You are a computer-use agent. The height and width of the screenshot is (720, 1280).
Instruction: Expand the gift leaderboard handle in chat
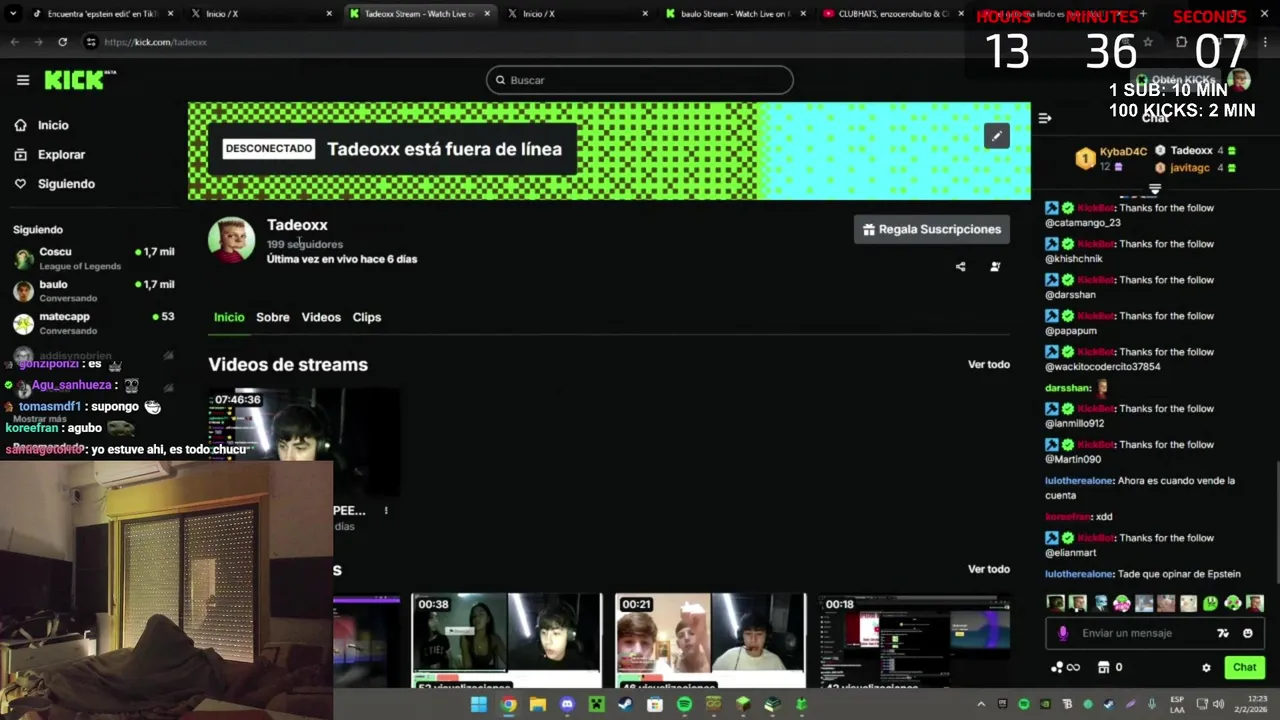(x=1155, y=188)
